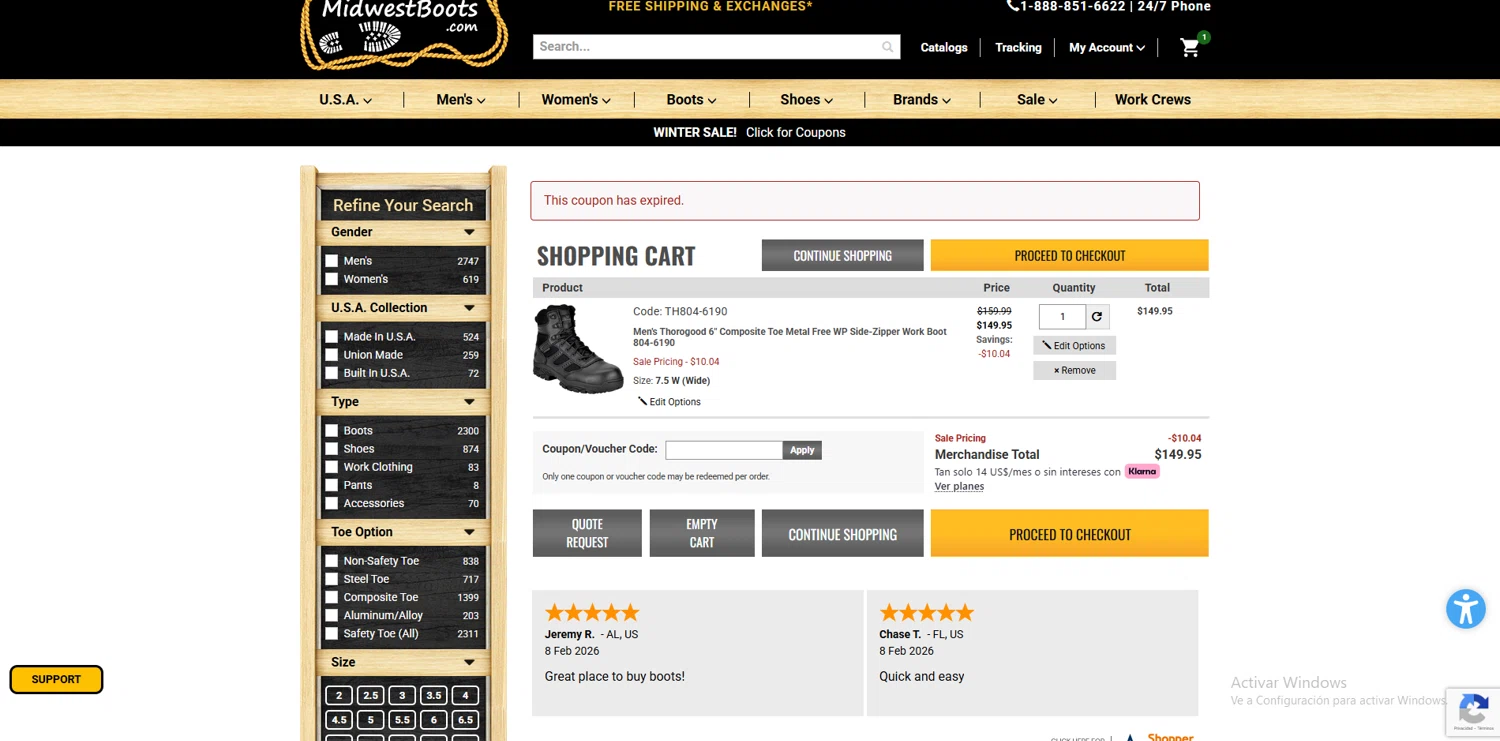The image size is (1500, 741).
Task: Click into the search box
Action: (x=706, y=47)
